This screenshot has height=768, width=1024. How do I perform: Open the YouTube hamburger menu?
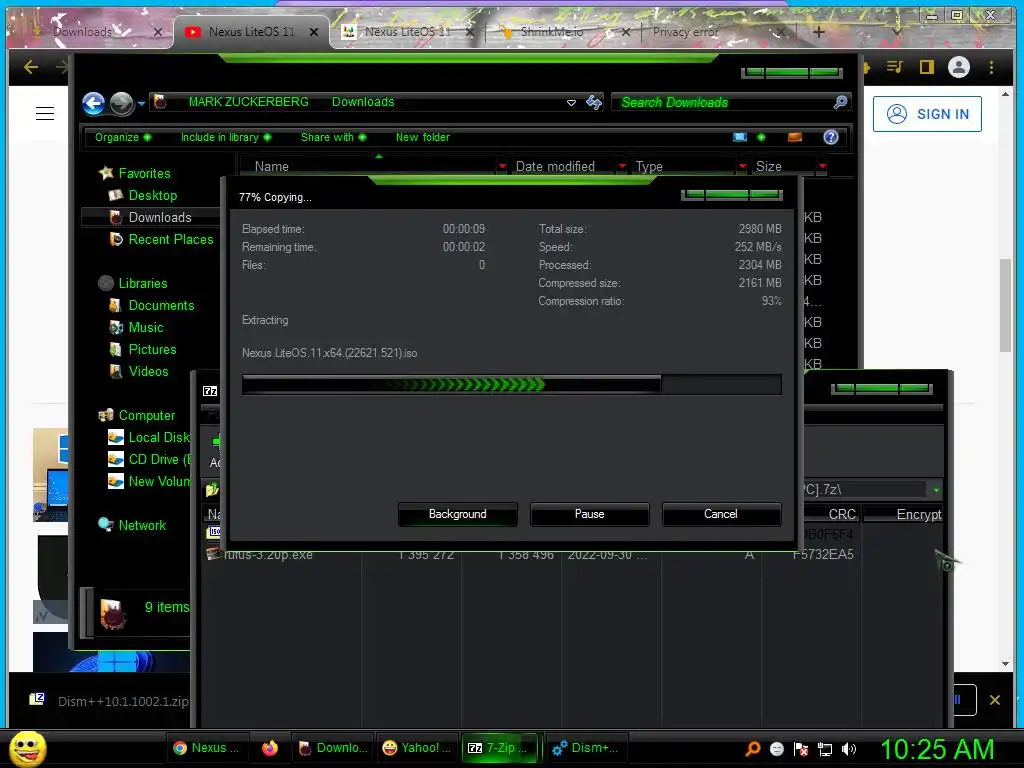(44, 114)
